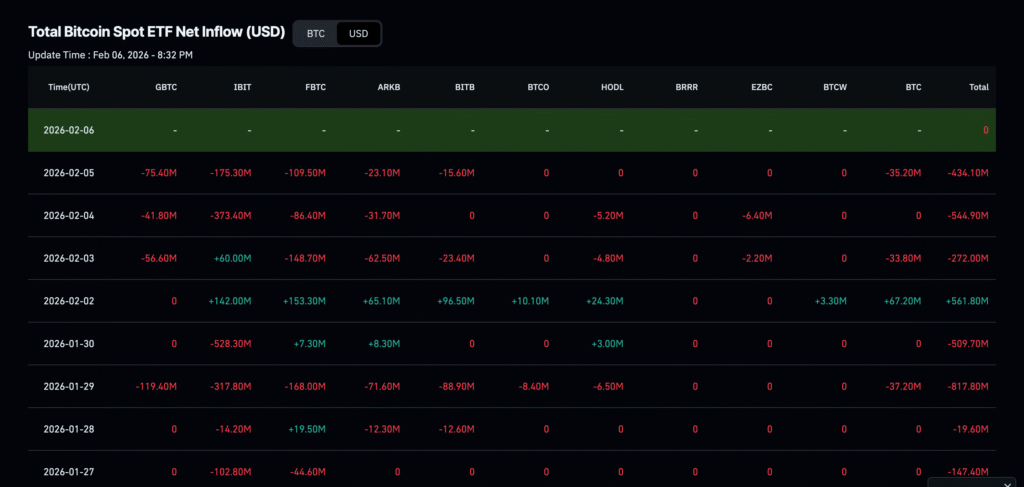Click the BITB column header

(464, 87)
